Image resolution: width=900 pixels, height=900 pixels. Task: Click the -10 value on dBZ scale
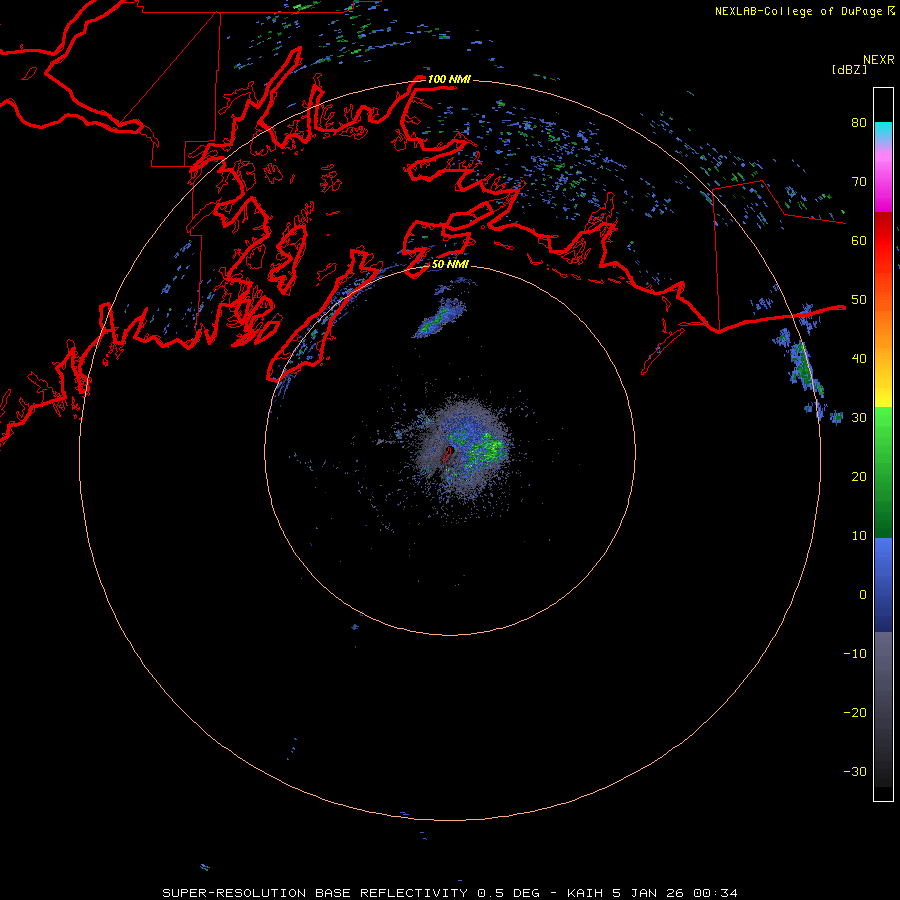tap(855, 654)
